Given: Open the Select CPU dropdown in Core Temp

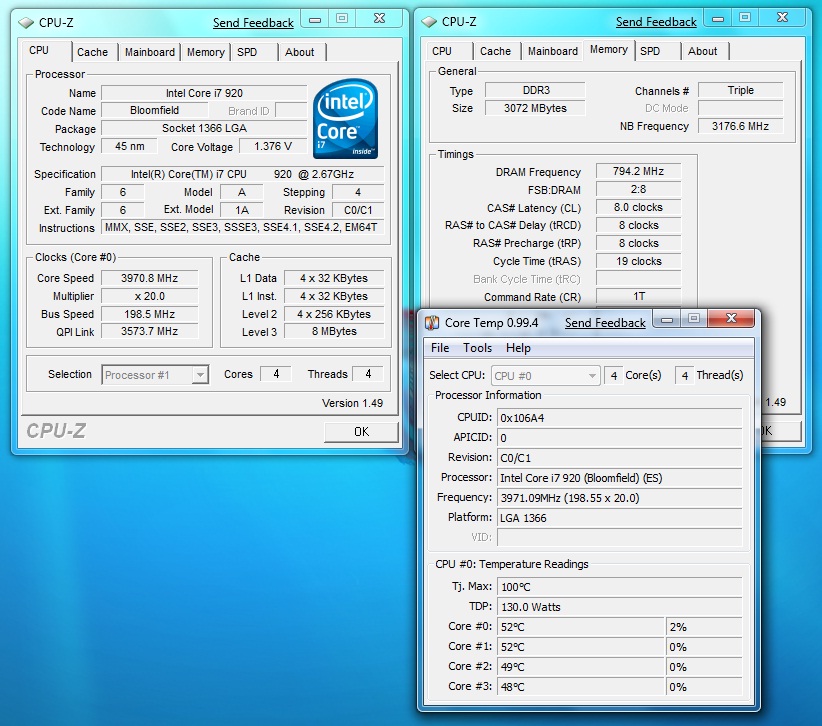Looking at the screenshot, I should 545,375.
